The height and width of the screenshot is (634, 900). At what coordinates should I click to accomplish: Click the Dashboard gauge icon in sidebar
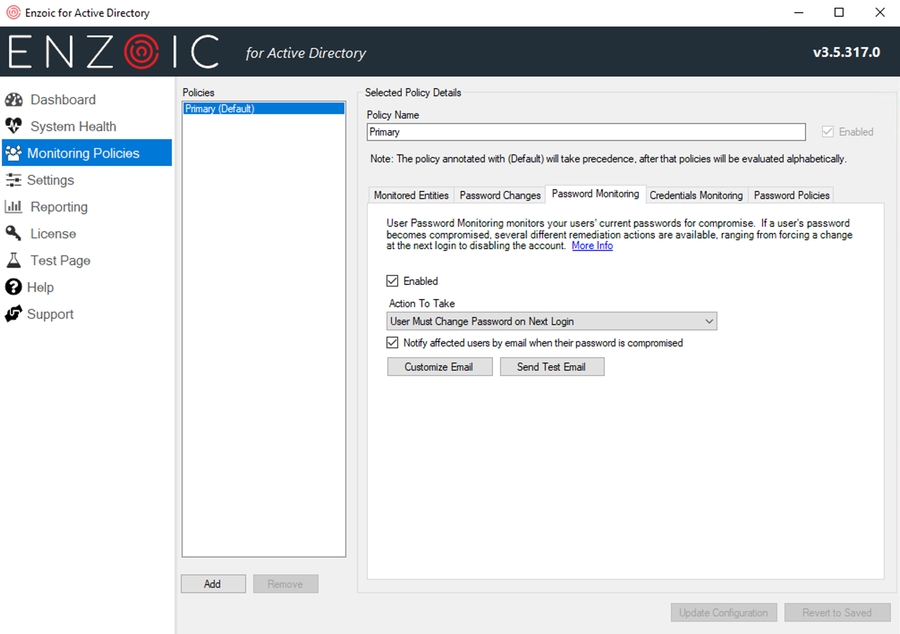point(14,100)
